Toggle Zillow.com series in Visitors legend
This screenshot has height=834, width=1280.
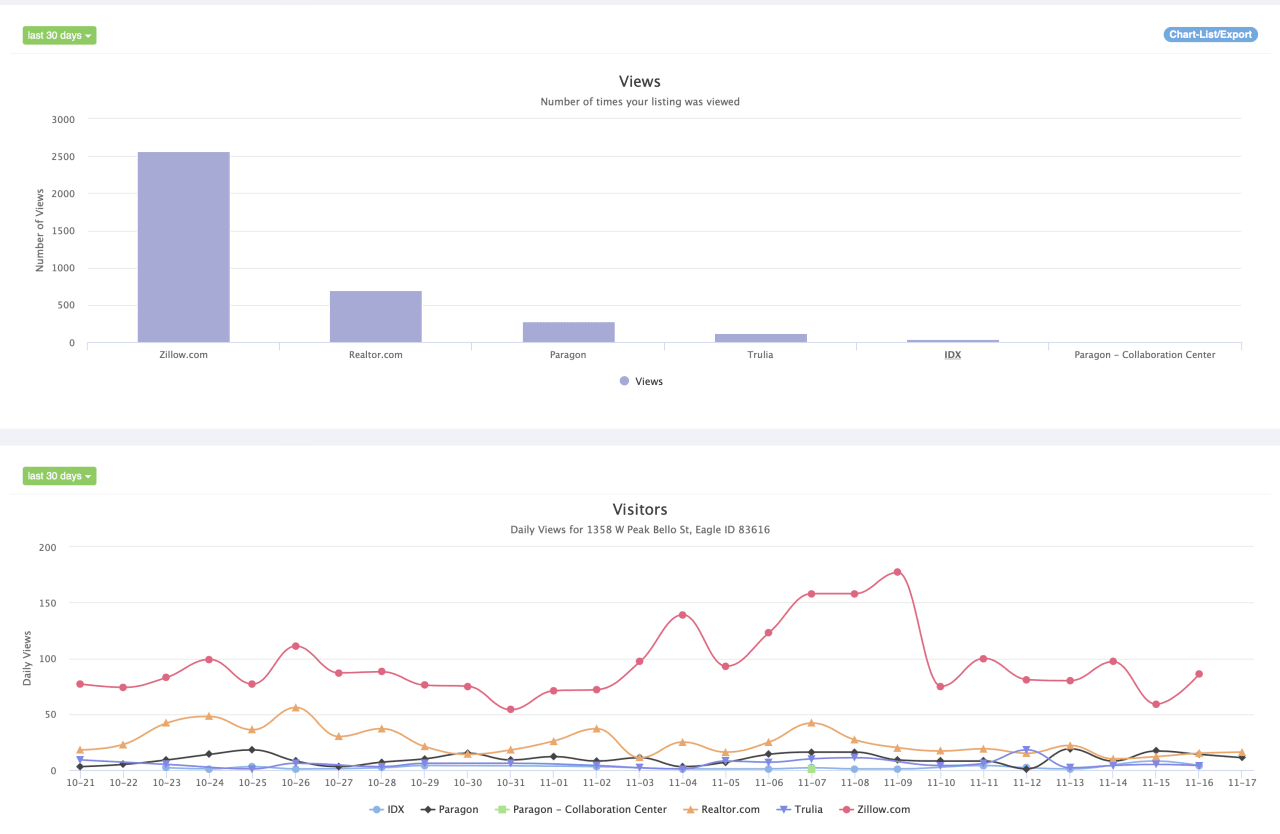(x=874, y=809)
